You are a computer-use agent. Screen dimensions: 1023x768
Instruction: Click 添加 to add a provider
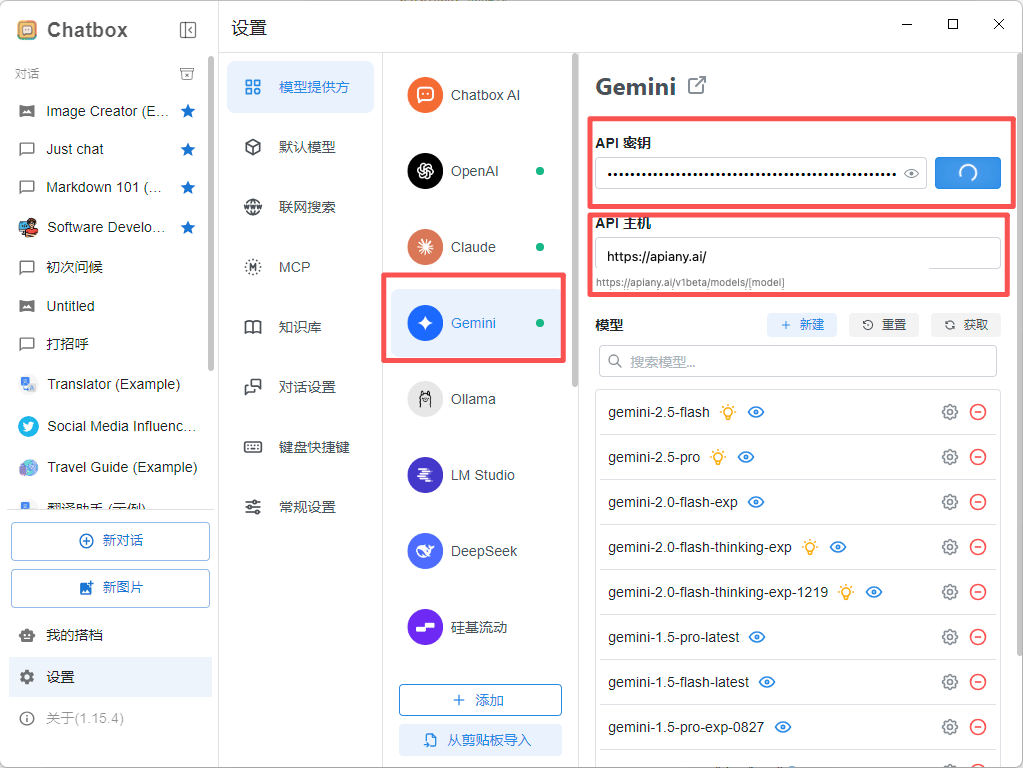[x=480, y=700]
